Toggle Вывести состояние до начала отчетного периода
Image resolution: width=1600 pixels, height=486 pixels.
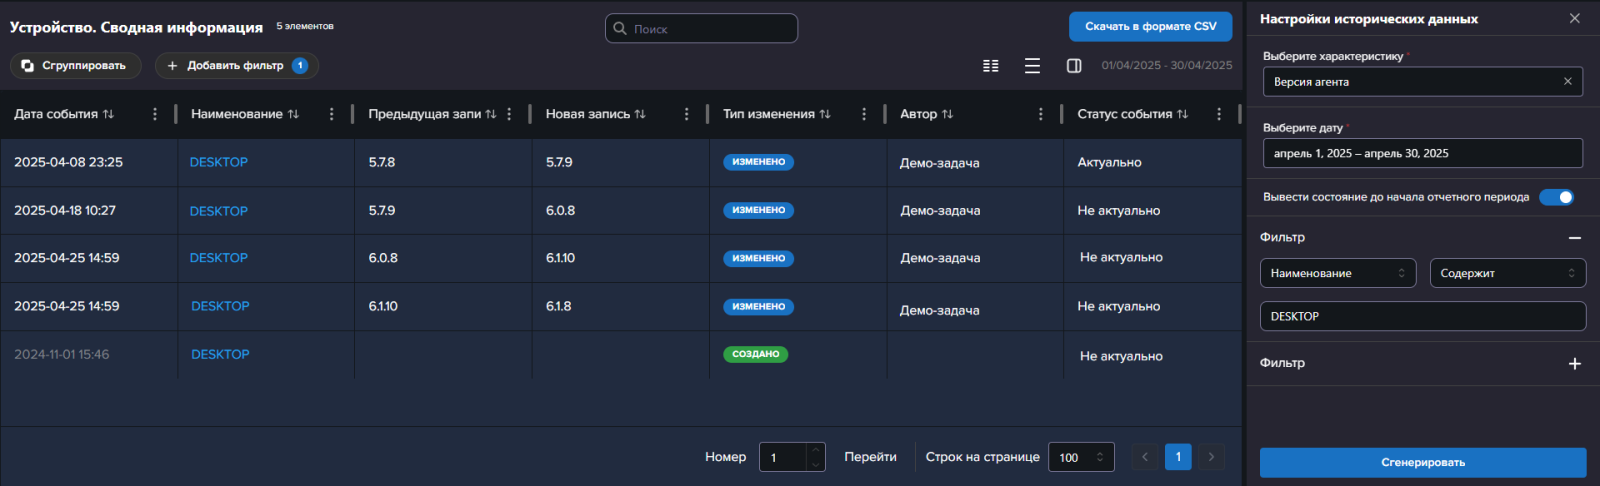tap(1556, 197)
